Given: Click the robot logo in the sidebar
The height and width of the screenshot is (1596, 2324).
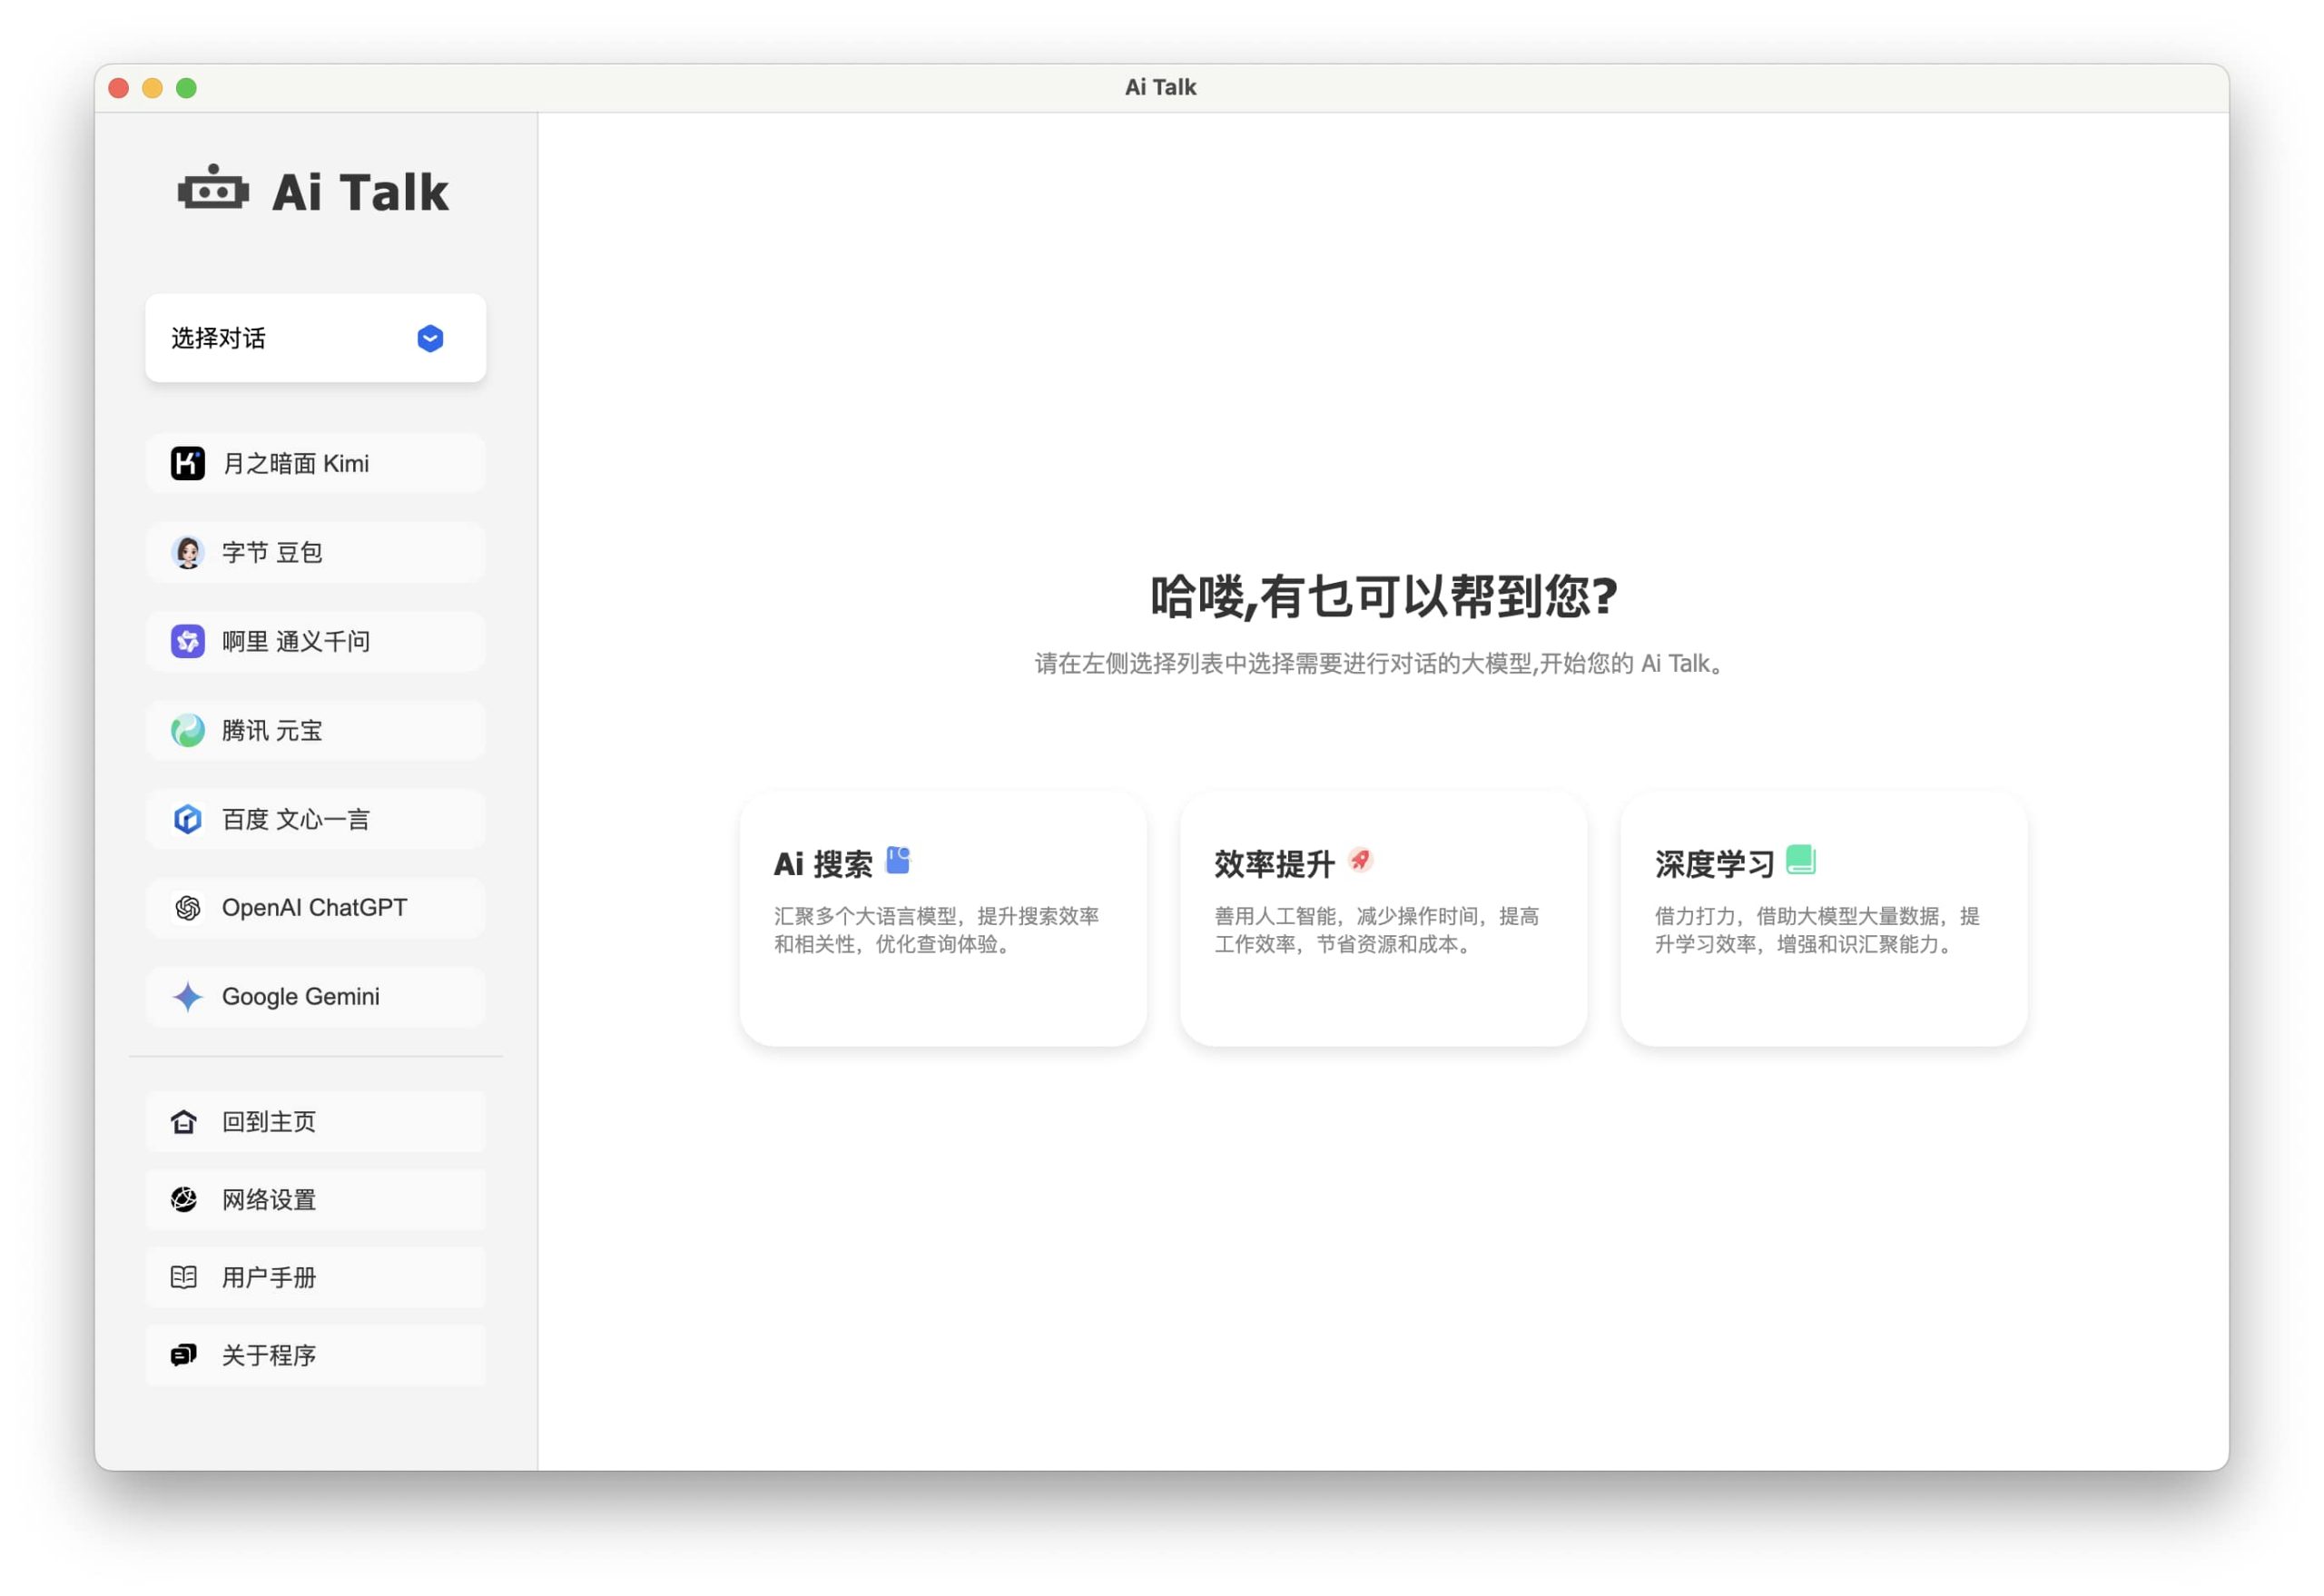Looking at the screenshot, I should [x=213, y=188].
